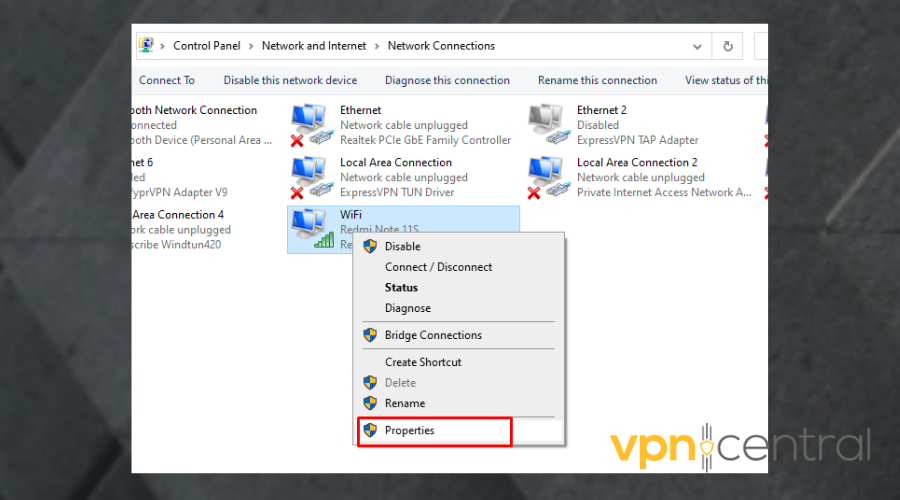Choose Rename from the context menu
This screenshot has height=500, width=900.
pos(405,404)
